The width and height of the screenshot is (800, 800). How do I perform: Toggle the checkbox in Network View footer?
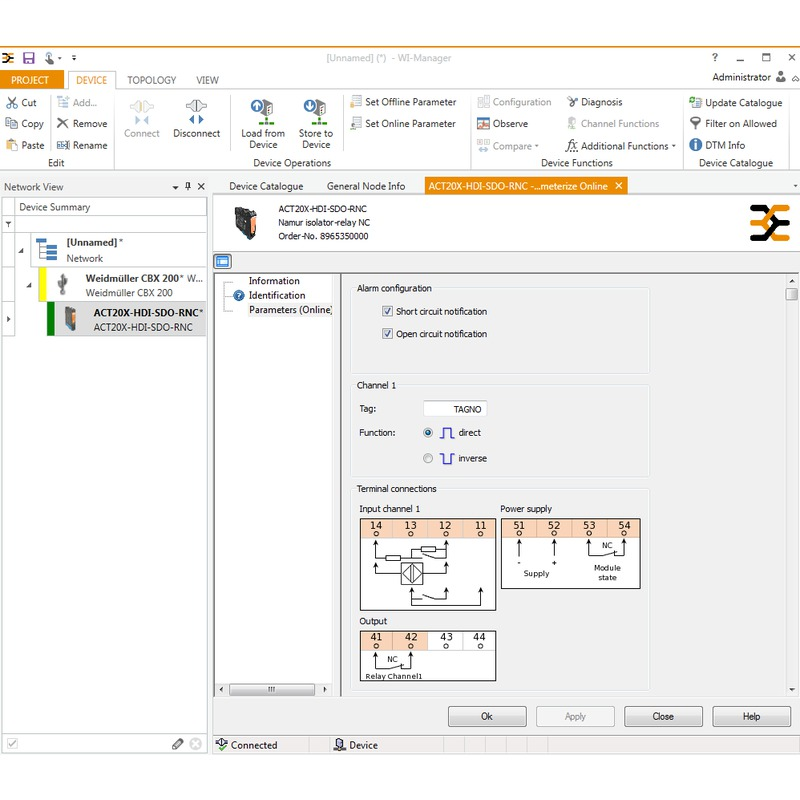(13, 744)
